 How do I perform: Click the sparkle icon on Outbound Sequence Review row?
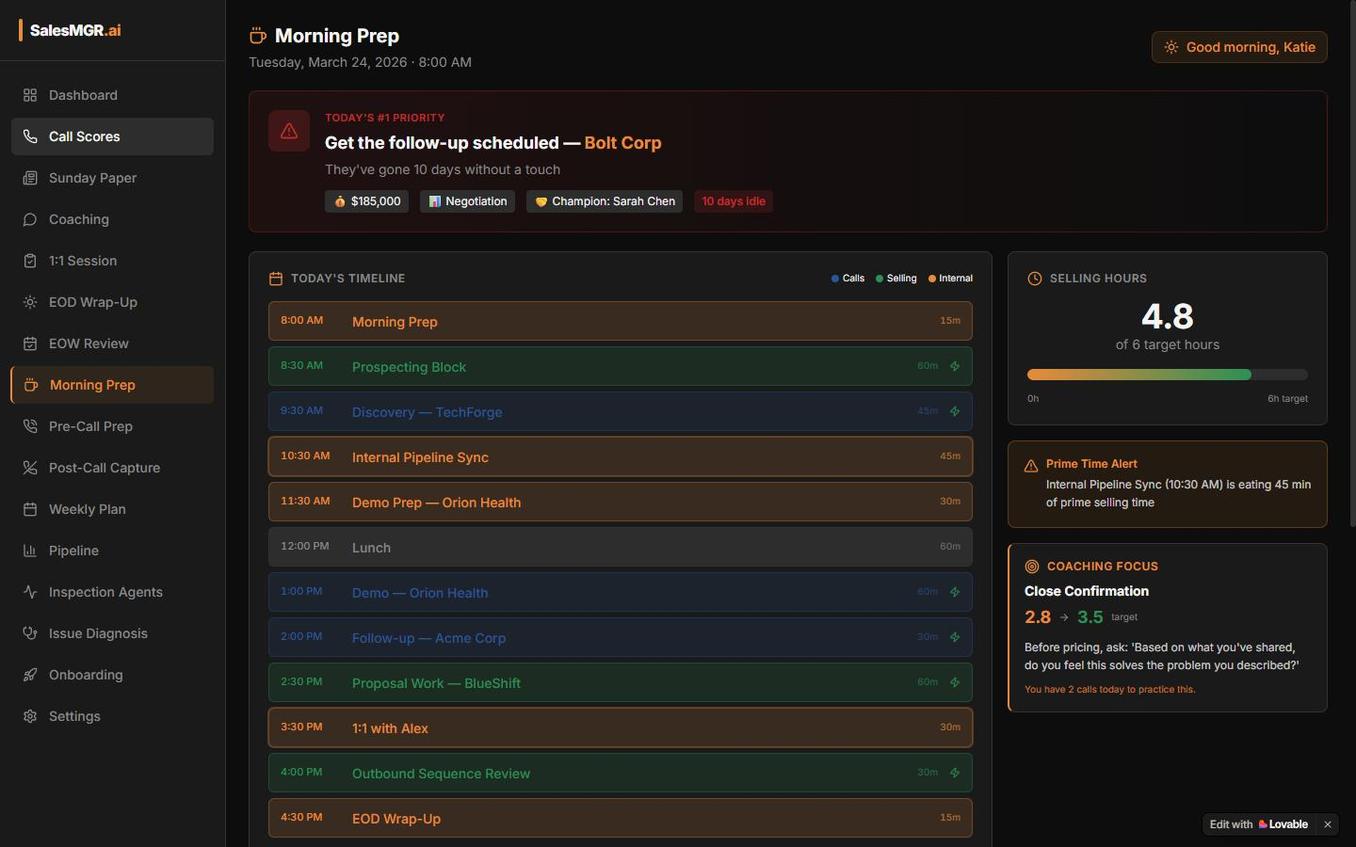[955, 773]
